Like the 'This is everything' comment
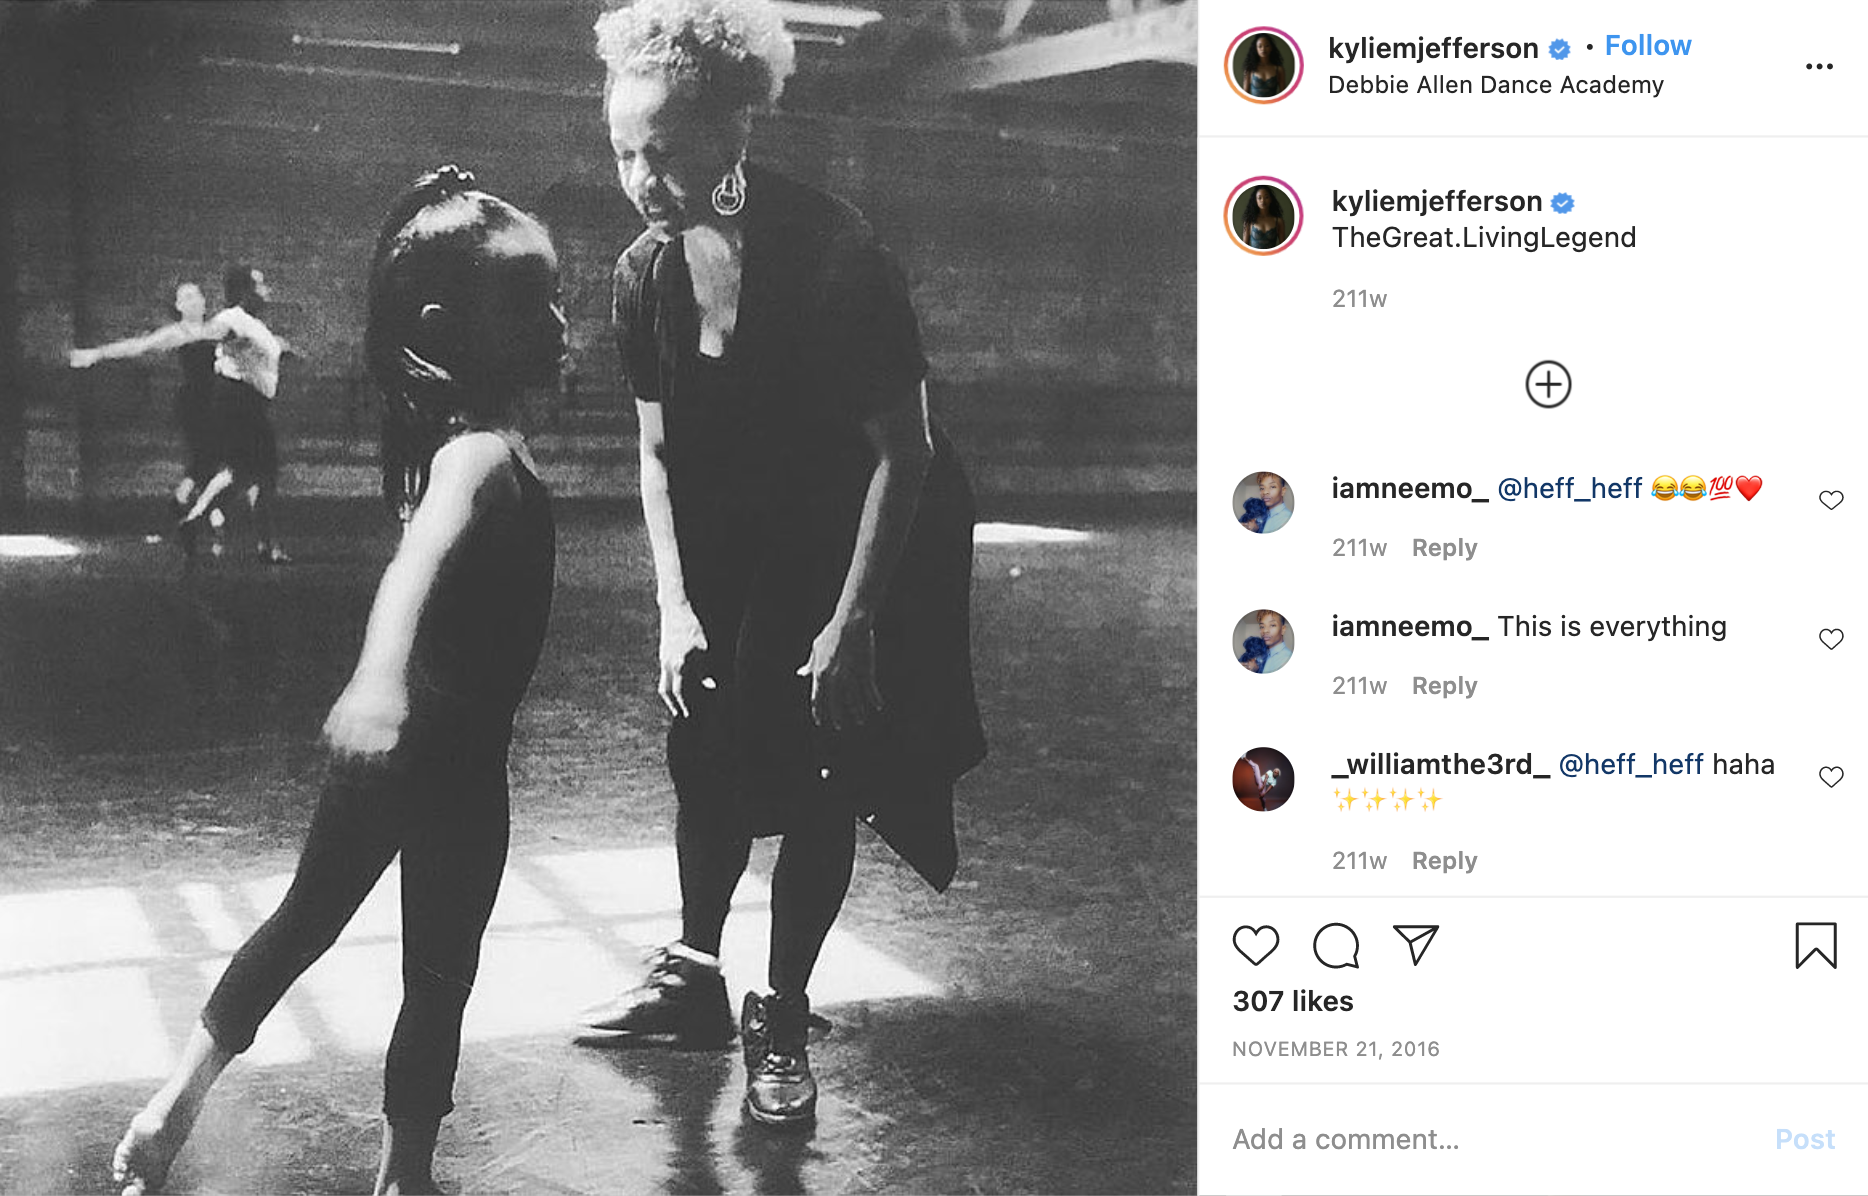The height and width of the screenshot is (1196, 1868). (1831, 639)
